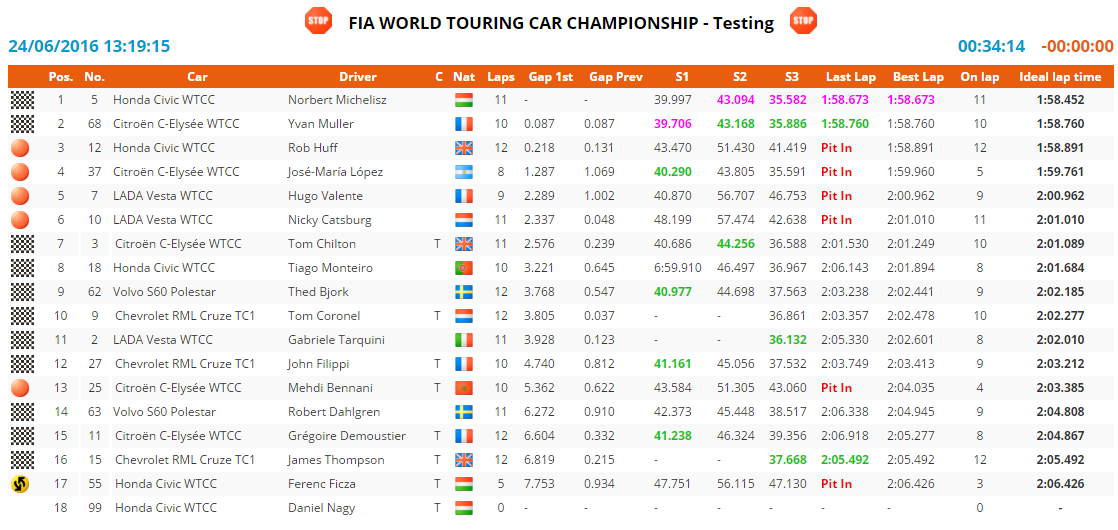Click the Argentine flag beside José-María López
The image size is (1118, 530).
(x=463, y=172)
